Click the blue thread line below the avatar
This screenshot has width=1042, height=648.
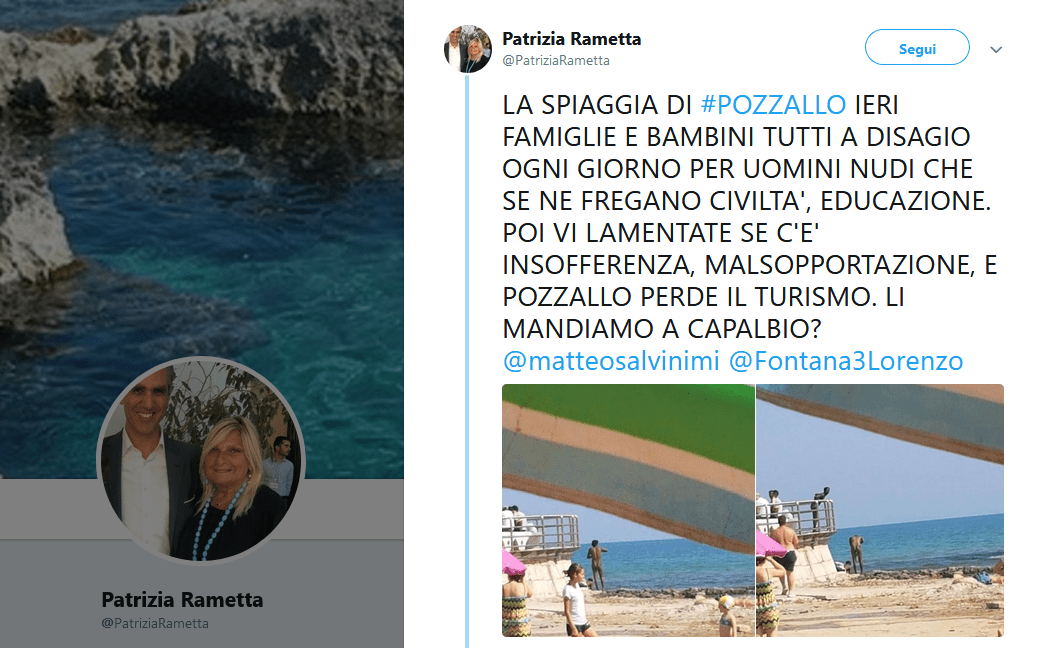(x=467, y=359)
